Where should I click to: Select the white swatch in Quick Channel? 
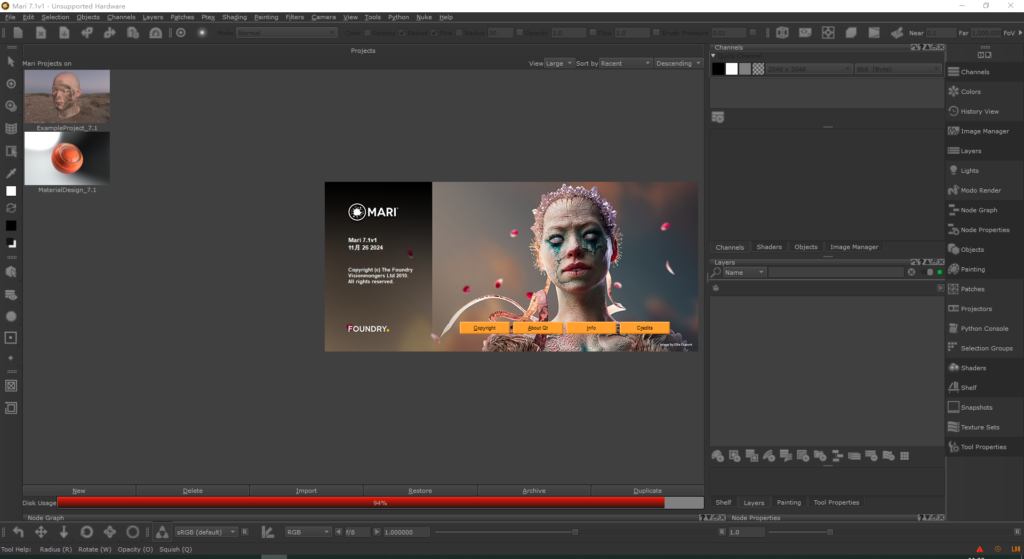(731, 69)
